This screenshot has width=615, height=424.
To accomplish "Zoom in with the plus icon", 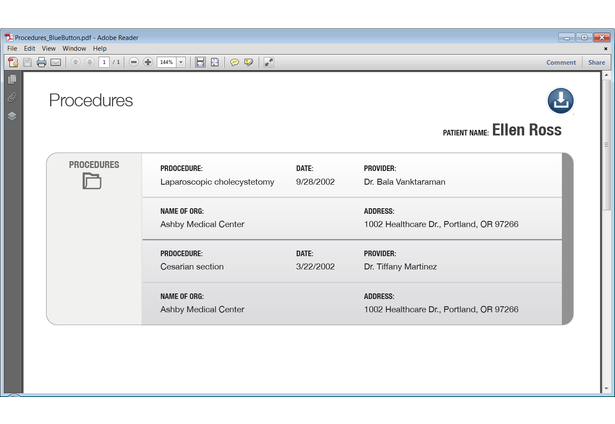I will tap(148, 62).
